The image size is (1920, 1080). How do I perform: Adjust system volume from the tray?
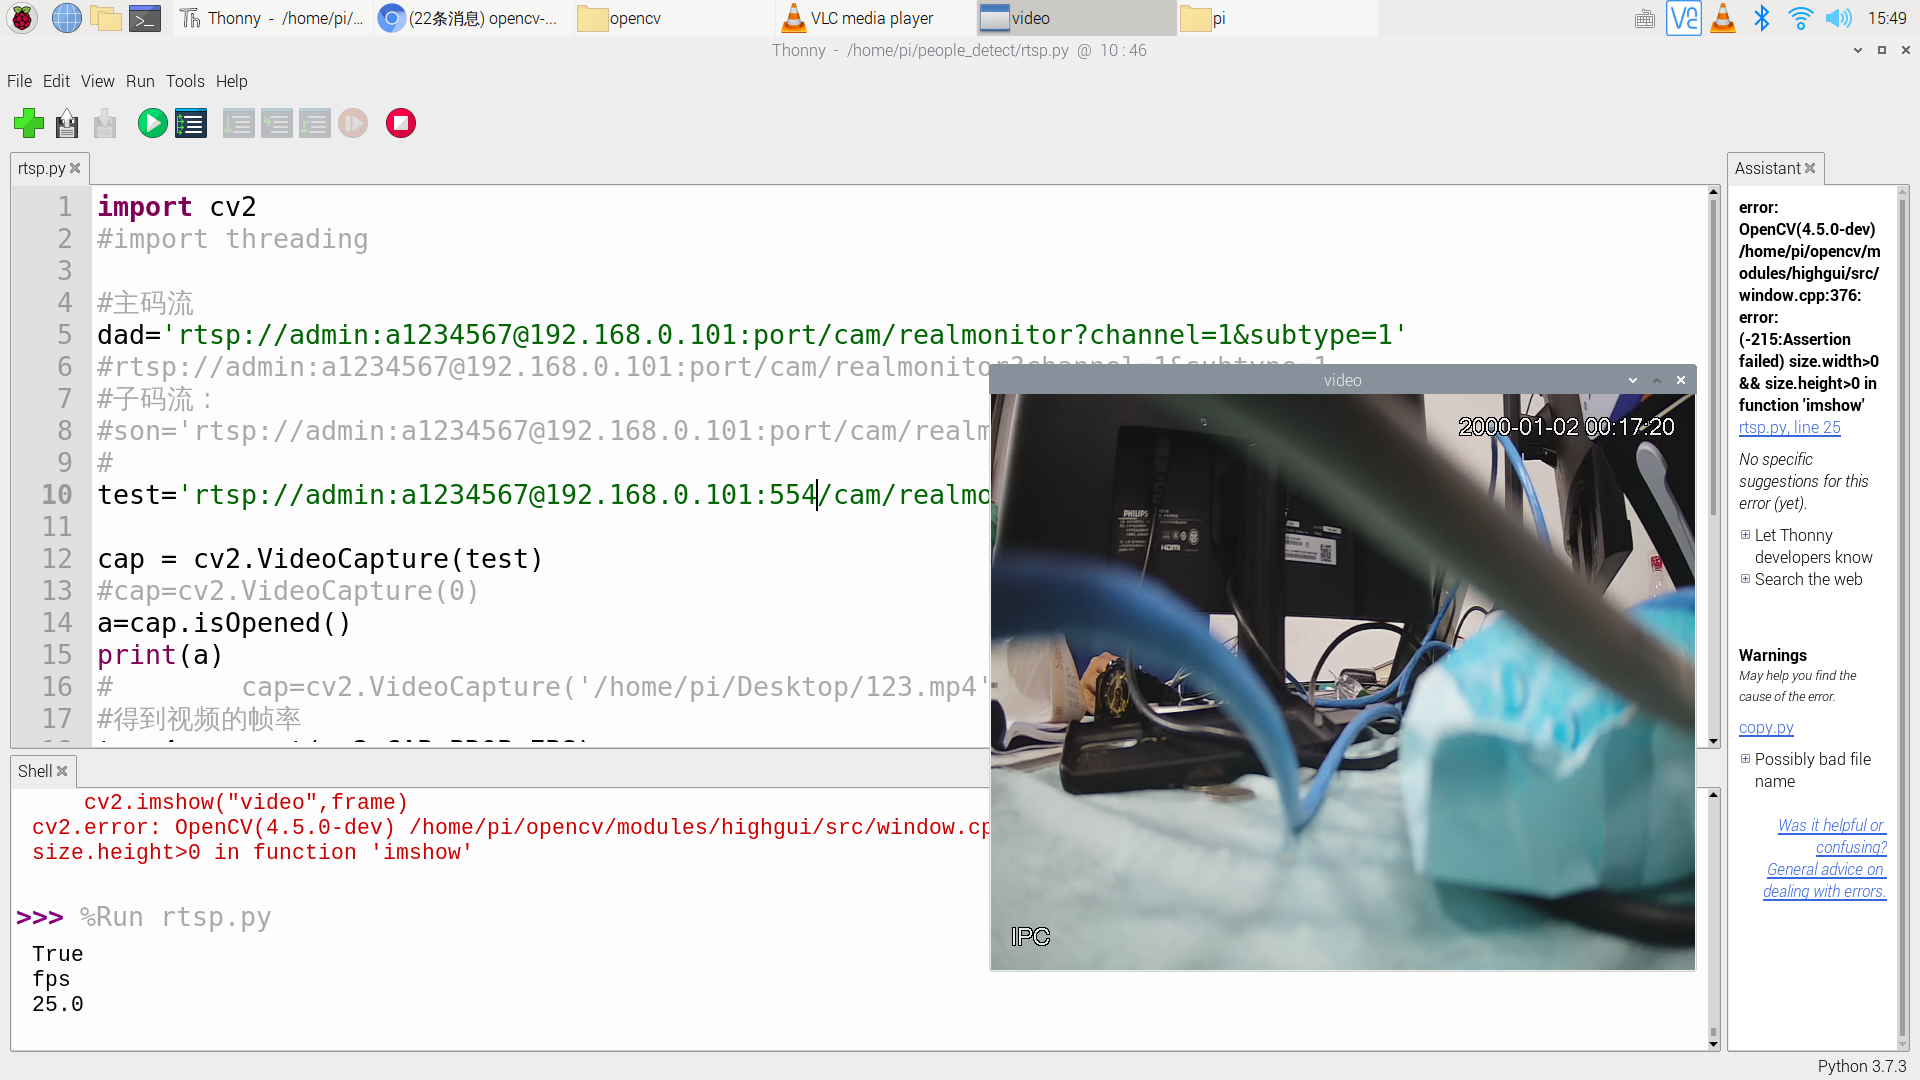click(x=1840, y=17)
